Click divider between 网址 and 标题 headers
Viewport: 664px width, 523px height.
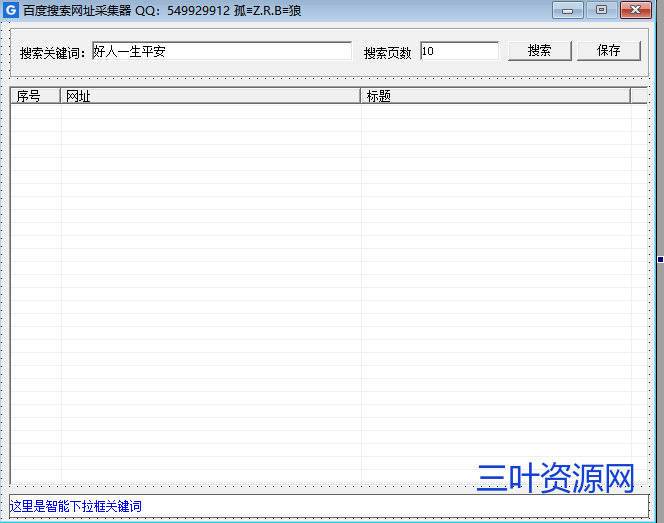pos(361,96)
